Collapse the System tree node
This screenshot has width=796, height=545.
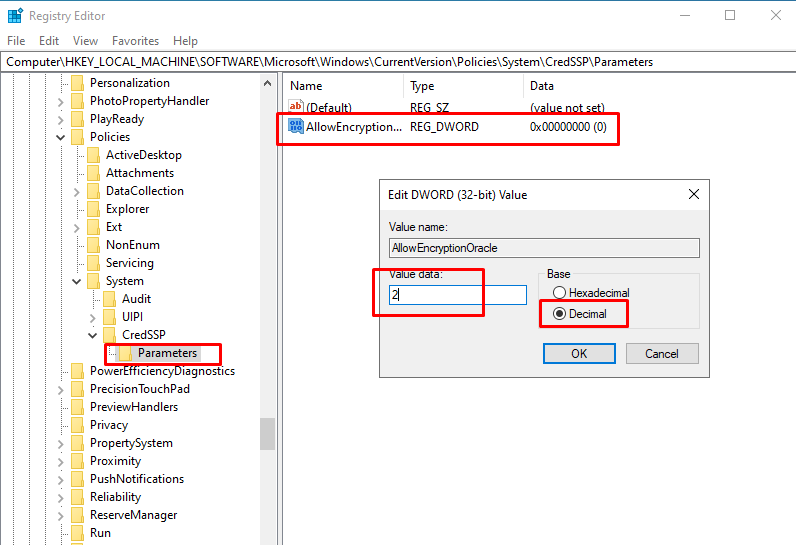tap(77, 281)
